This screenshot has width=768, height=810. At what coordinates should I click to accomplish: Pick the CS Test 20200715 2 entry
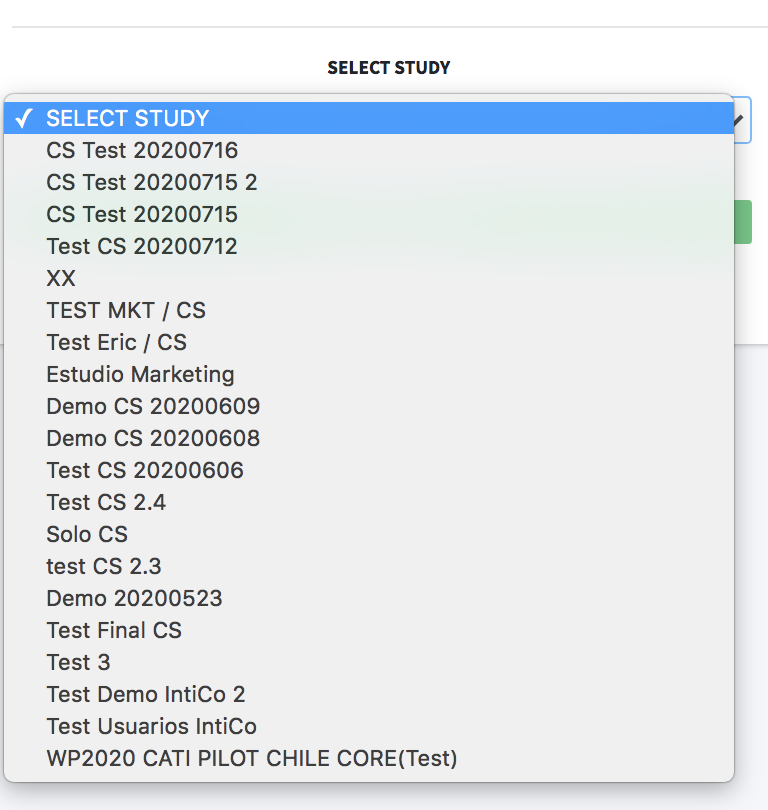click(x=369, y=182)
